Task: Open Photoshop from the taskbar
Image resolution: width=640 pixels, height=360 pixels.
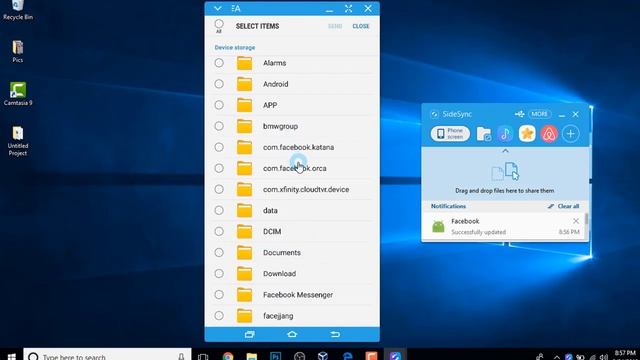Action: pos(276,356)
